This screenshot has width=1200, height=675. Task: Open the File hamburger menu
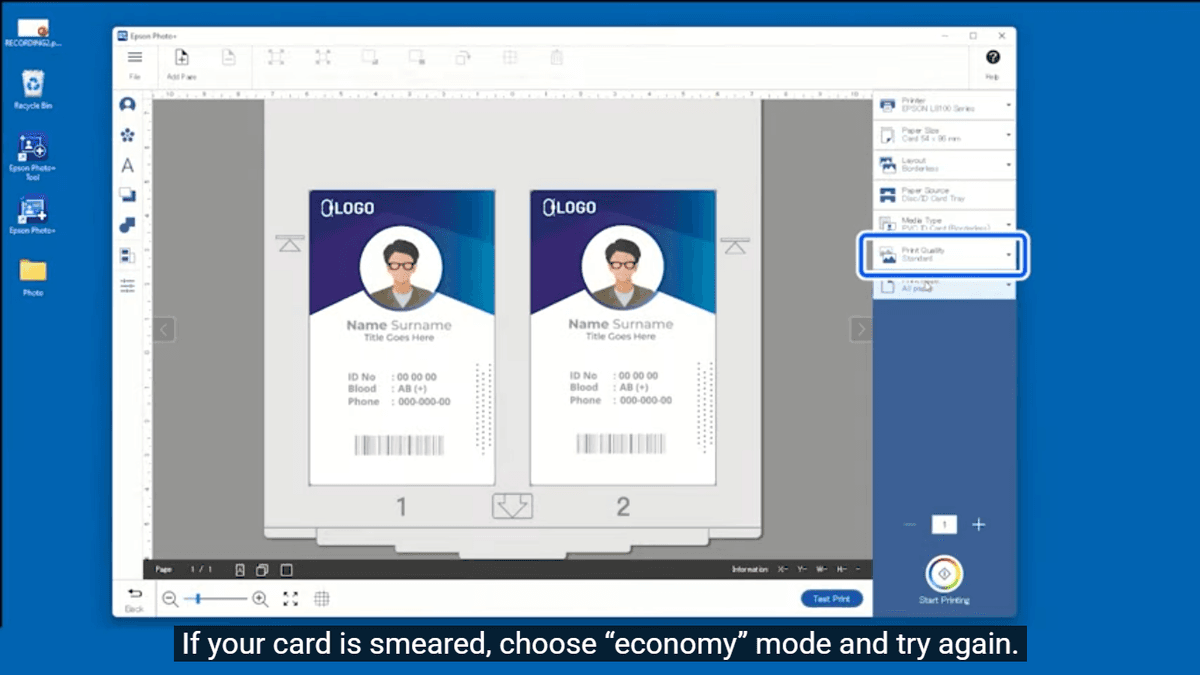134,59
